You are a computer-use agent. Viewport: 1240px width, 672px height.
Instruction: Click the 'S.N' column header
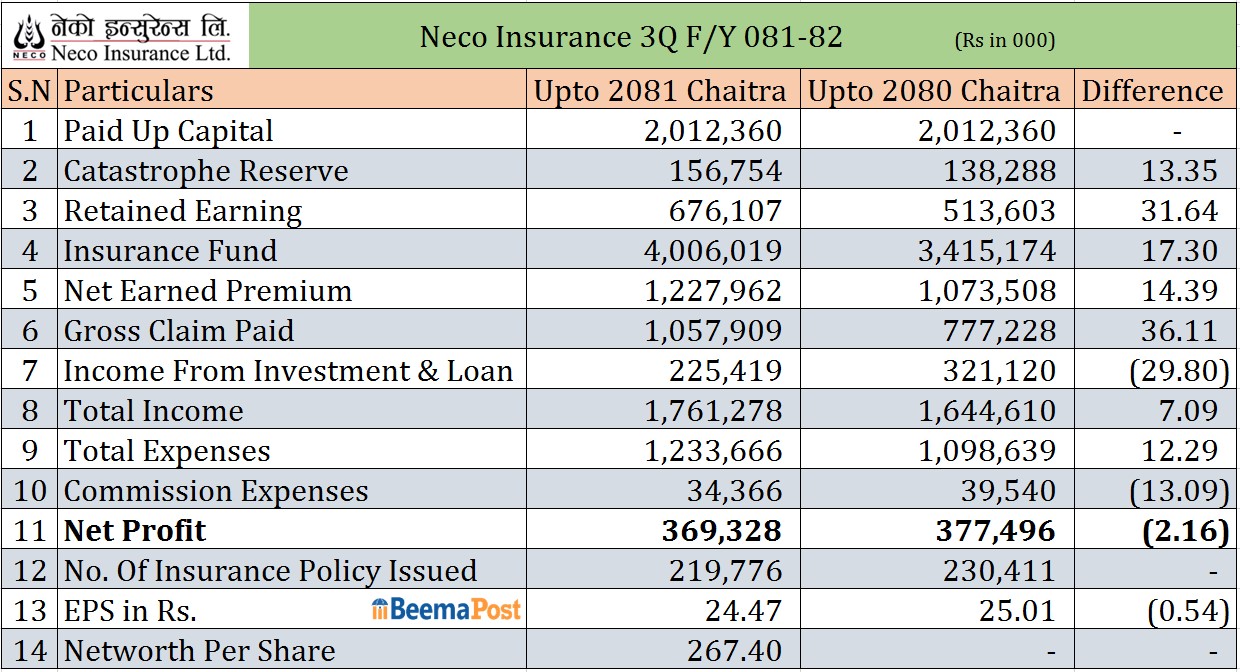pyautogui.click(x=30, y=91)
